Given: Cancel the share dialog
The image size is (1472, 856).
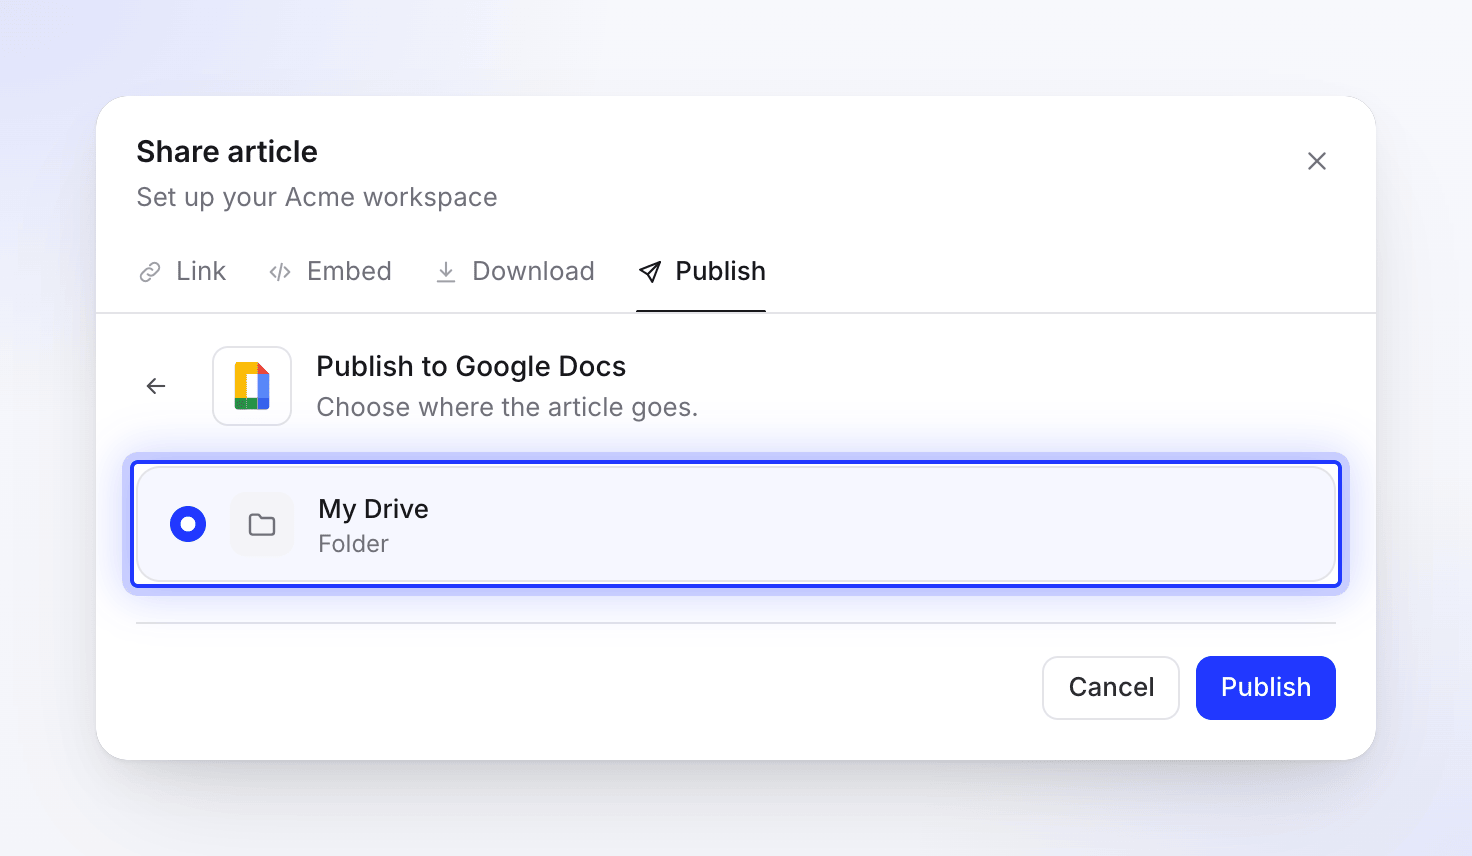Looking at the screenshot, I should [1111, 688].
